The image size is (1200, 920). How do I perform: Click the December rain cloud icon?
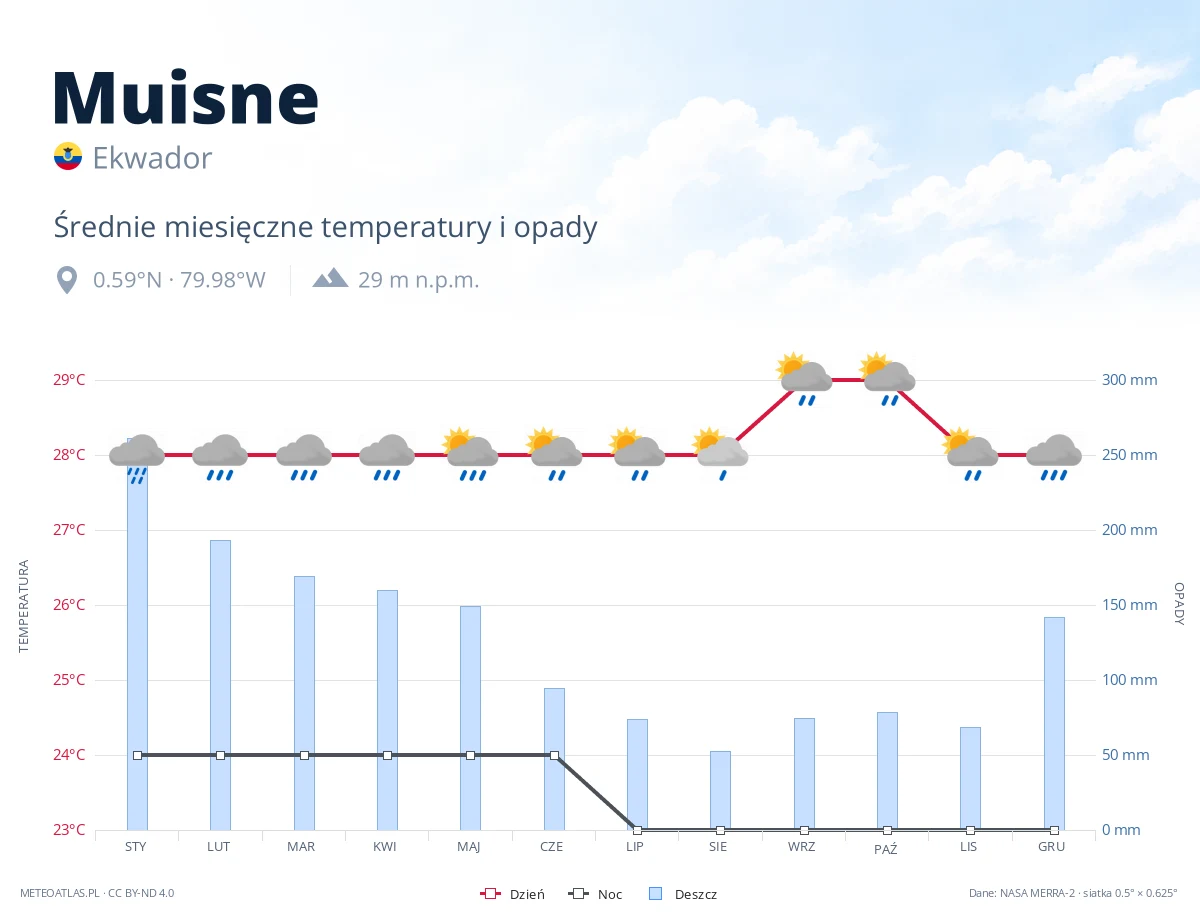click(1054, 457)
